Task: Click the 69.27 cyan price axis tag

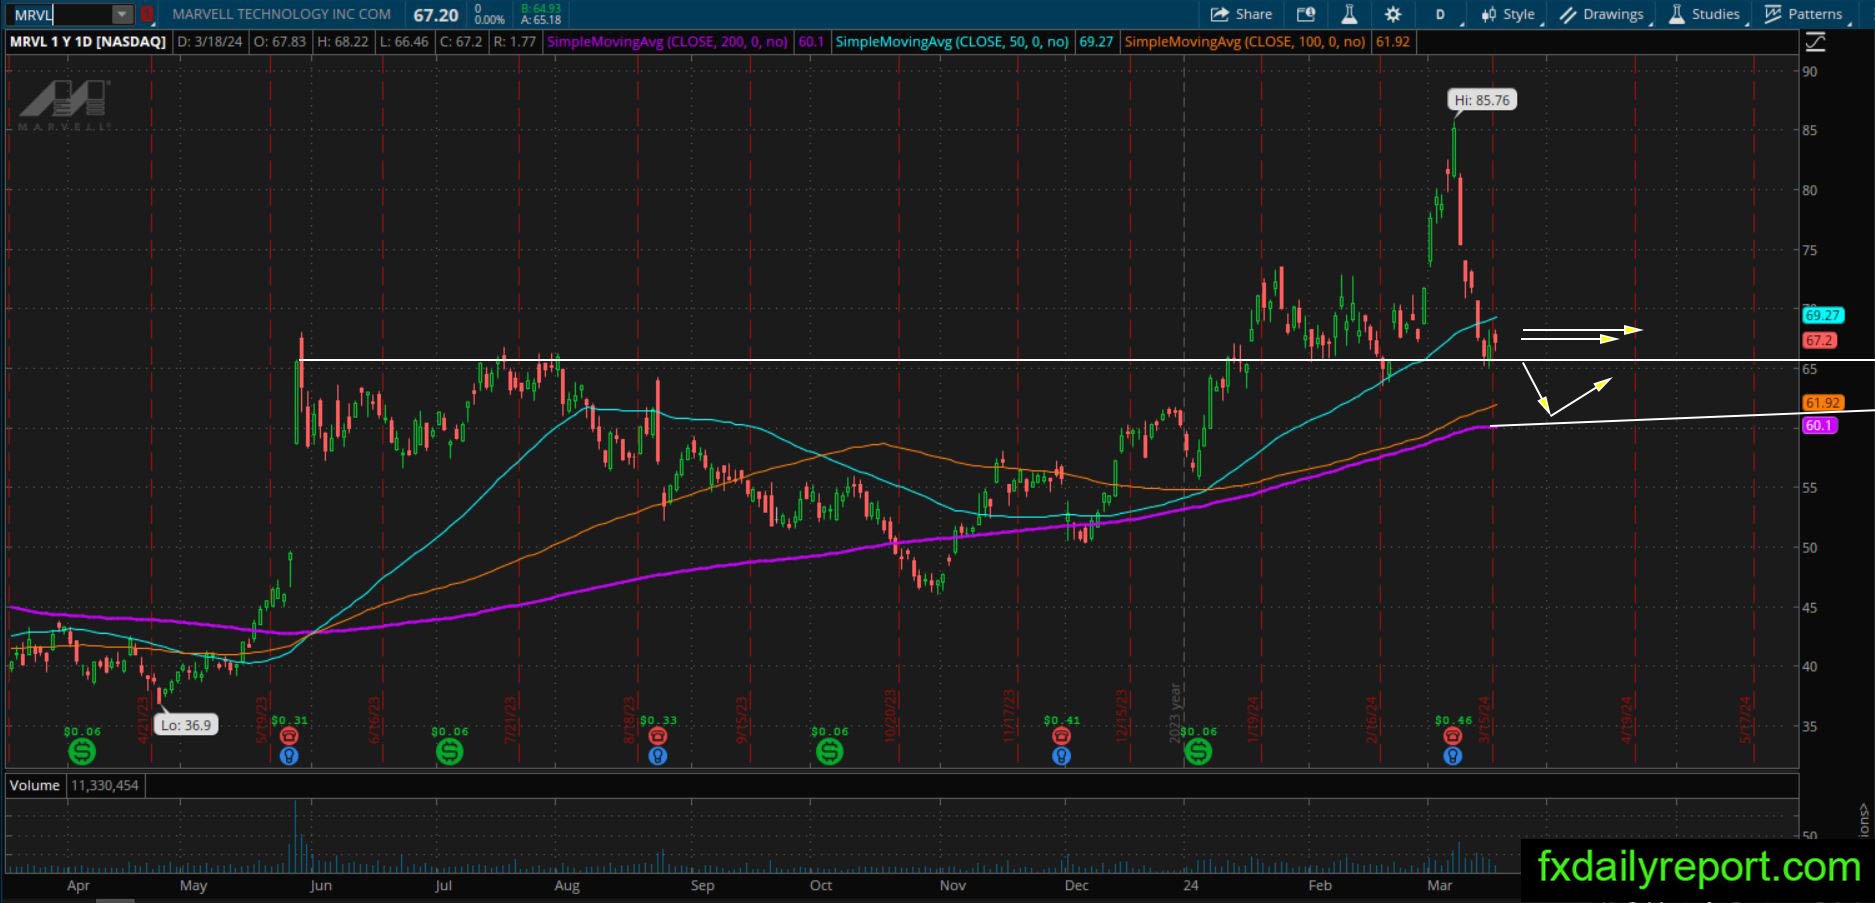Action: 1823,315
